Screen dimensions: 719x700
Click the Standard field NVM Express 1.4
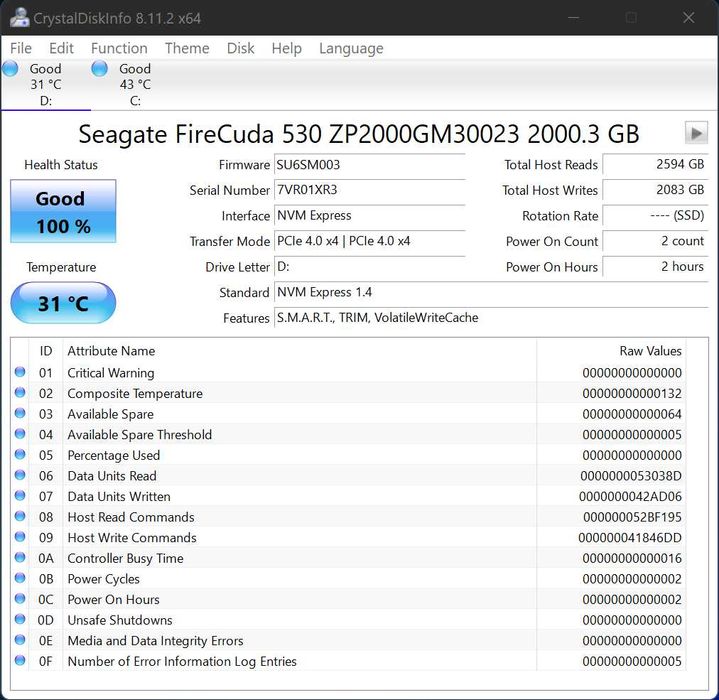pos(492,292)
